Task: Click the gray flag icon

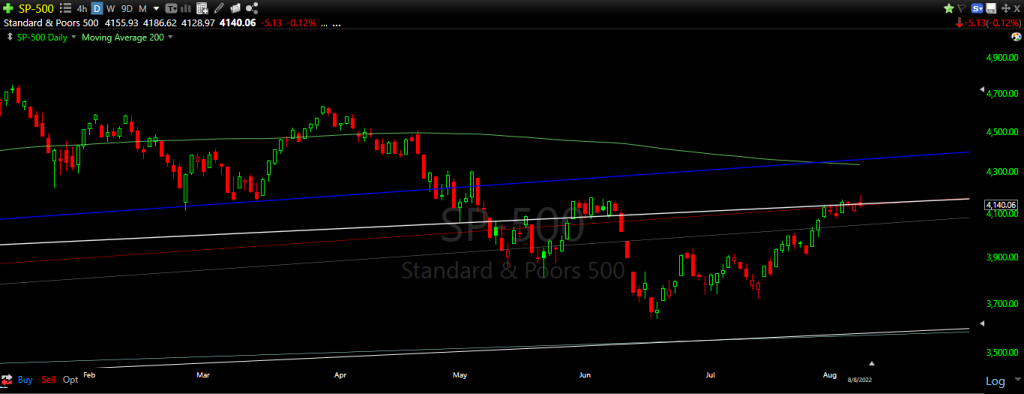Action: coord(961,8)
